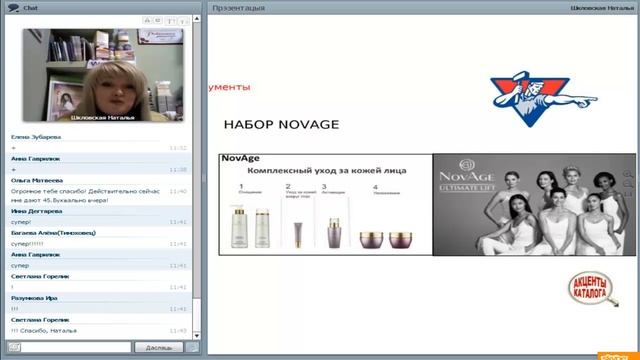This screenshot has width=640, height=360.
Task: Click the NovAge skincare steps image
Action: click(x=326, y=204)
